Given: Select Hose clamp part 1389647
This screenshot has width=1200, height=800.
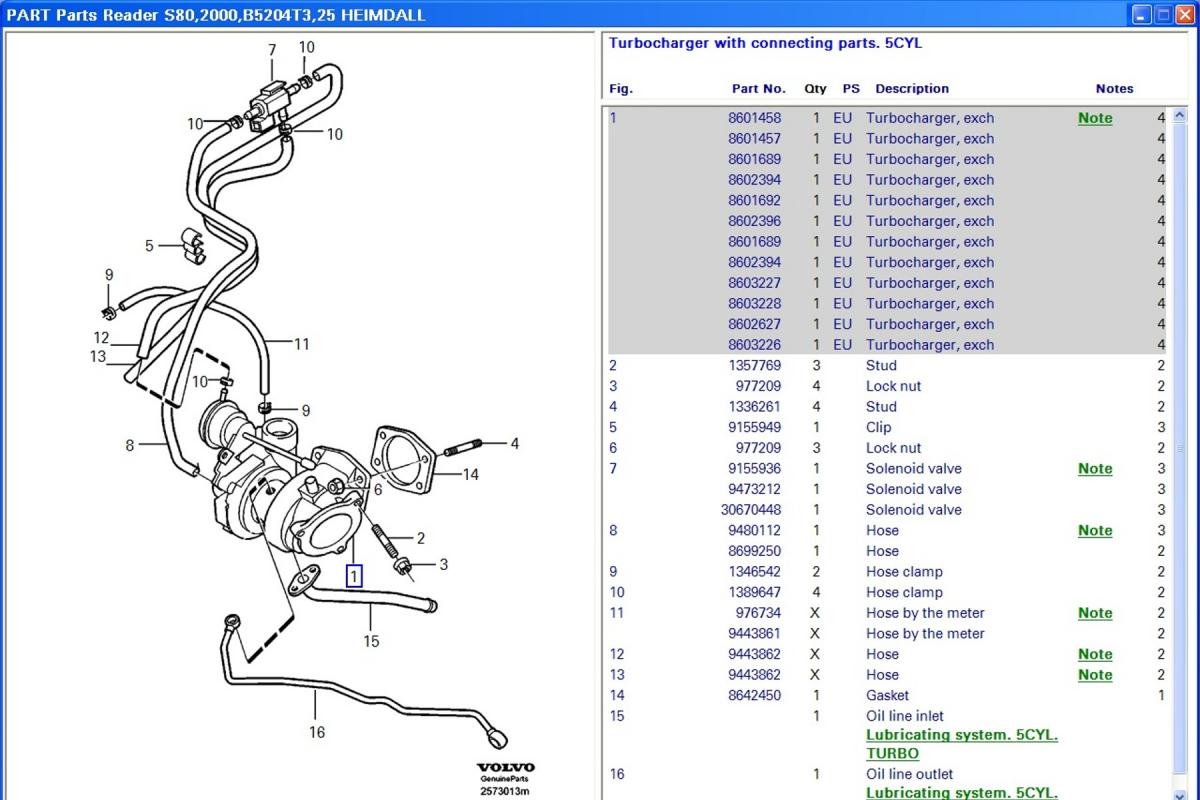Looking at the screenshot, I should click(x=886, y=592).
